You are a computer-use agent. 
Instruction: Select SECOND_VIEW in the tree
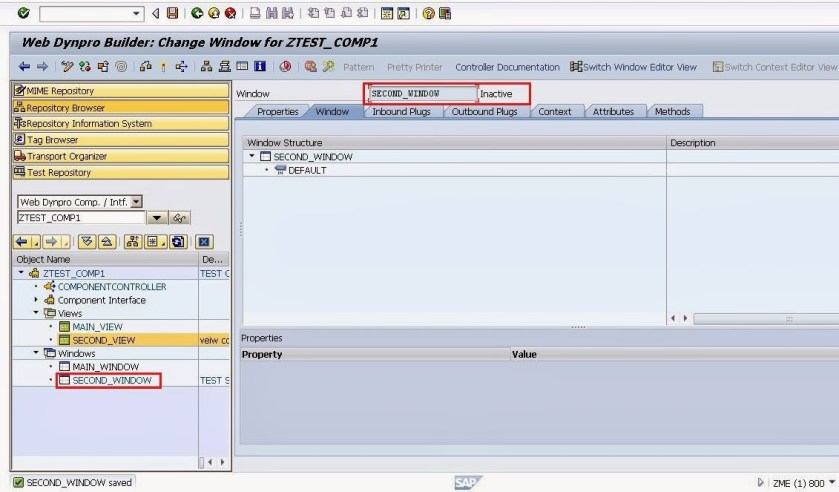pos(103,340)
